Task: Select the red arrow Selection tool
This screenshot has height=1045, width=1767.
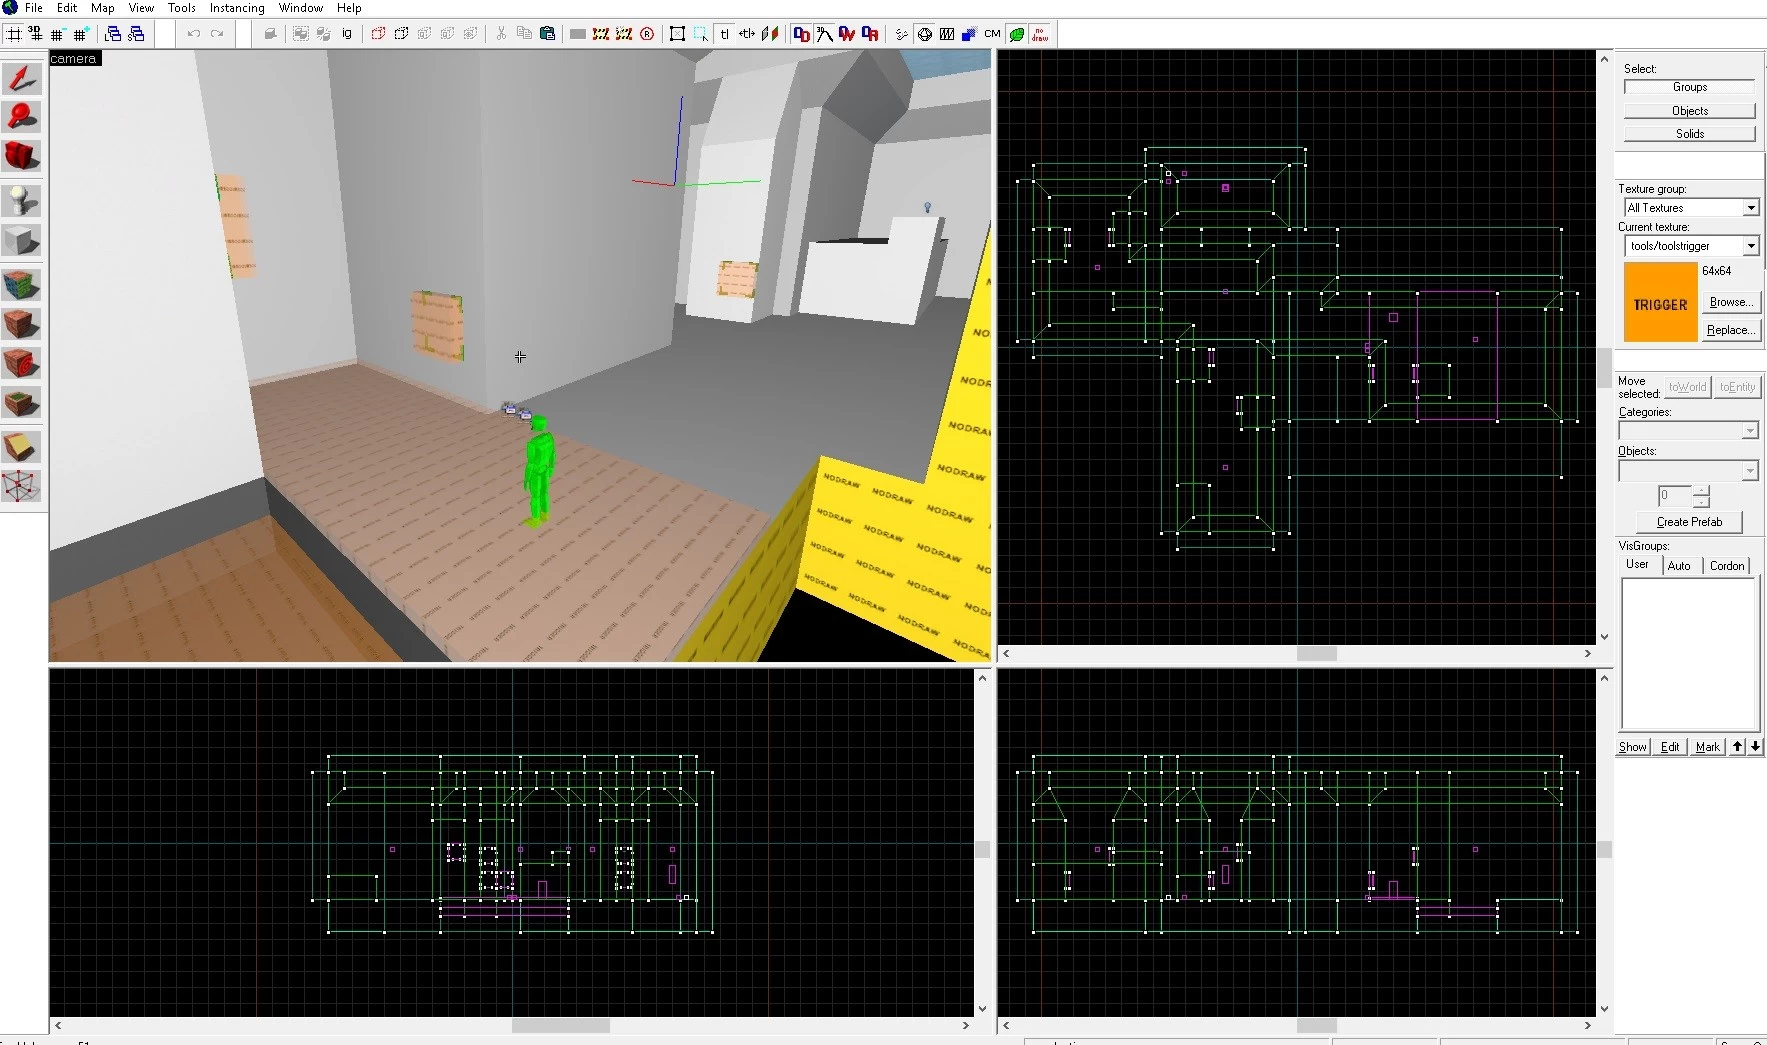Action: pyautogui.click(x=21, y=79)
